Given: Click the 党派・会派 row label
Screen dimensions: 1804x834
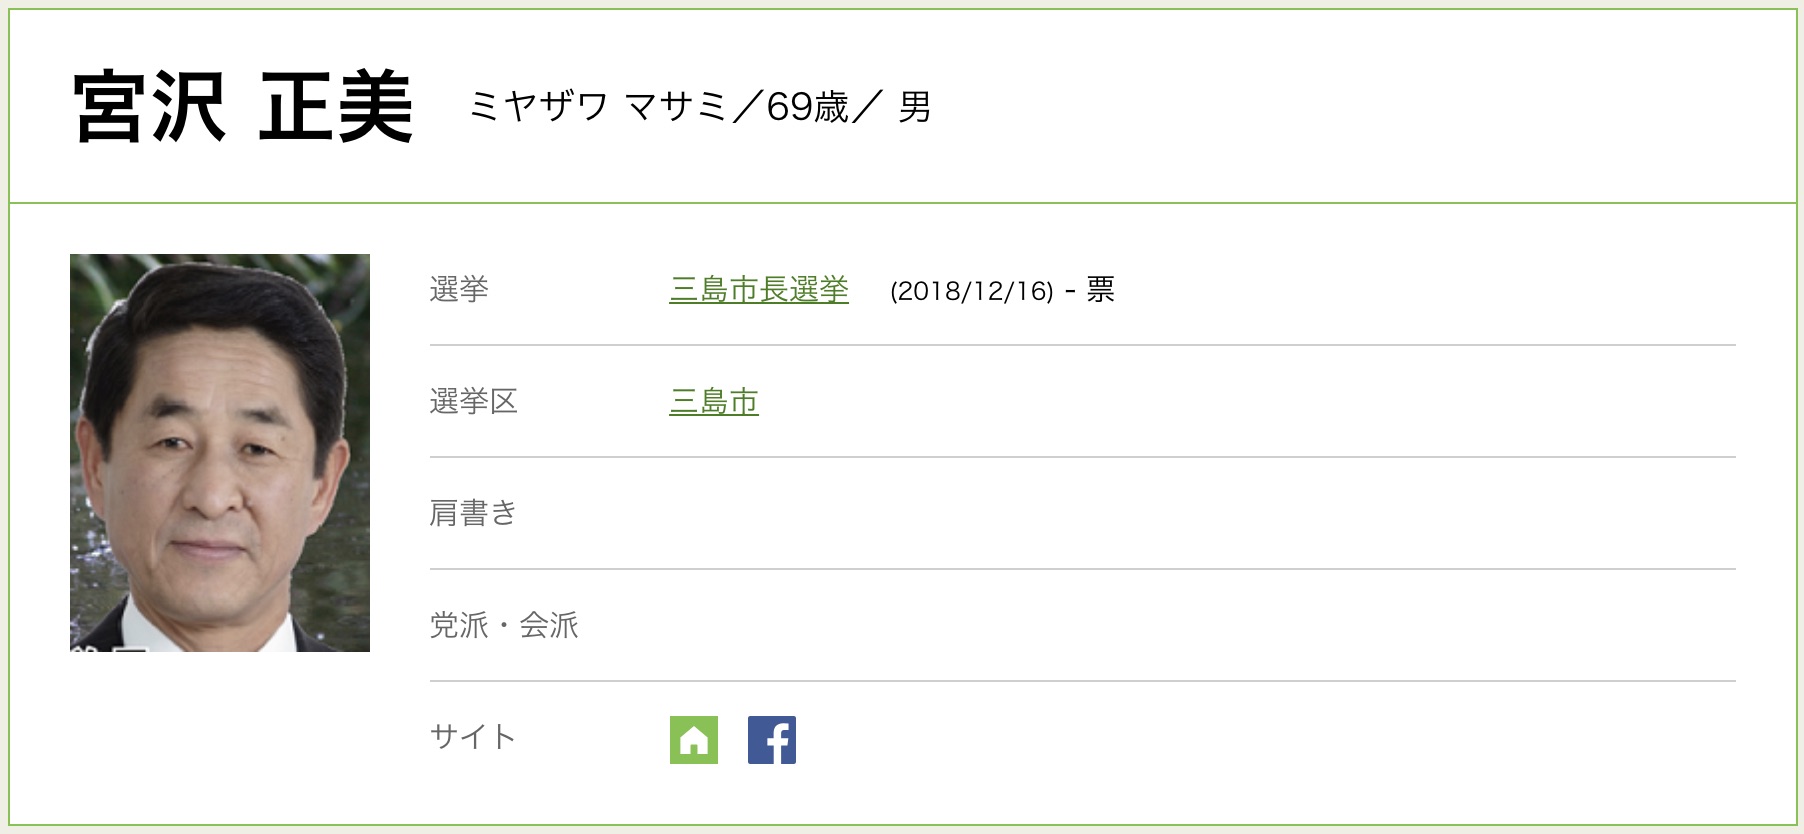Looking at the screenshot, I should pyautogui.click(x=504, y=626).
